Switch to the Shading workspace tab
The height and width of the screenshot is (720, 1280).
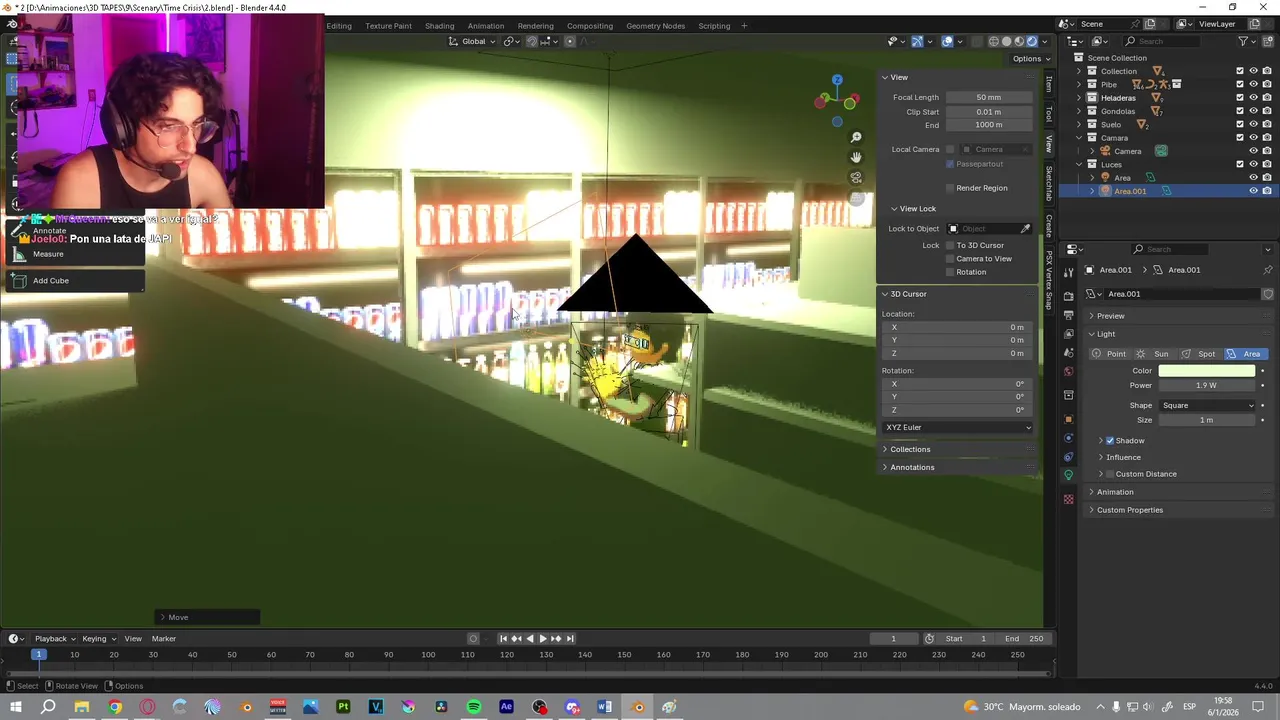pyautogui.click(x=439, y=26)
